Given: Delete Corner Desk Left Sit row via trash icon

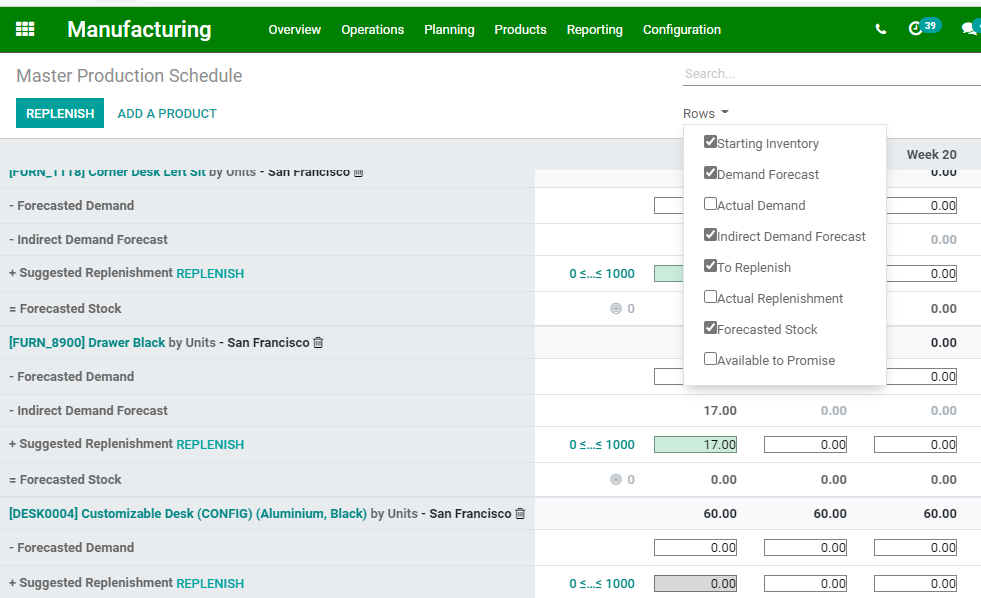Looking at the screenshot, I should [x=358, y=173].
